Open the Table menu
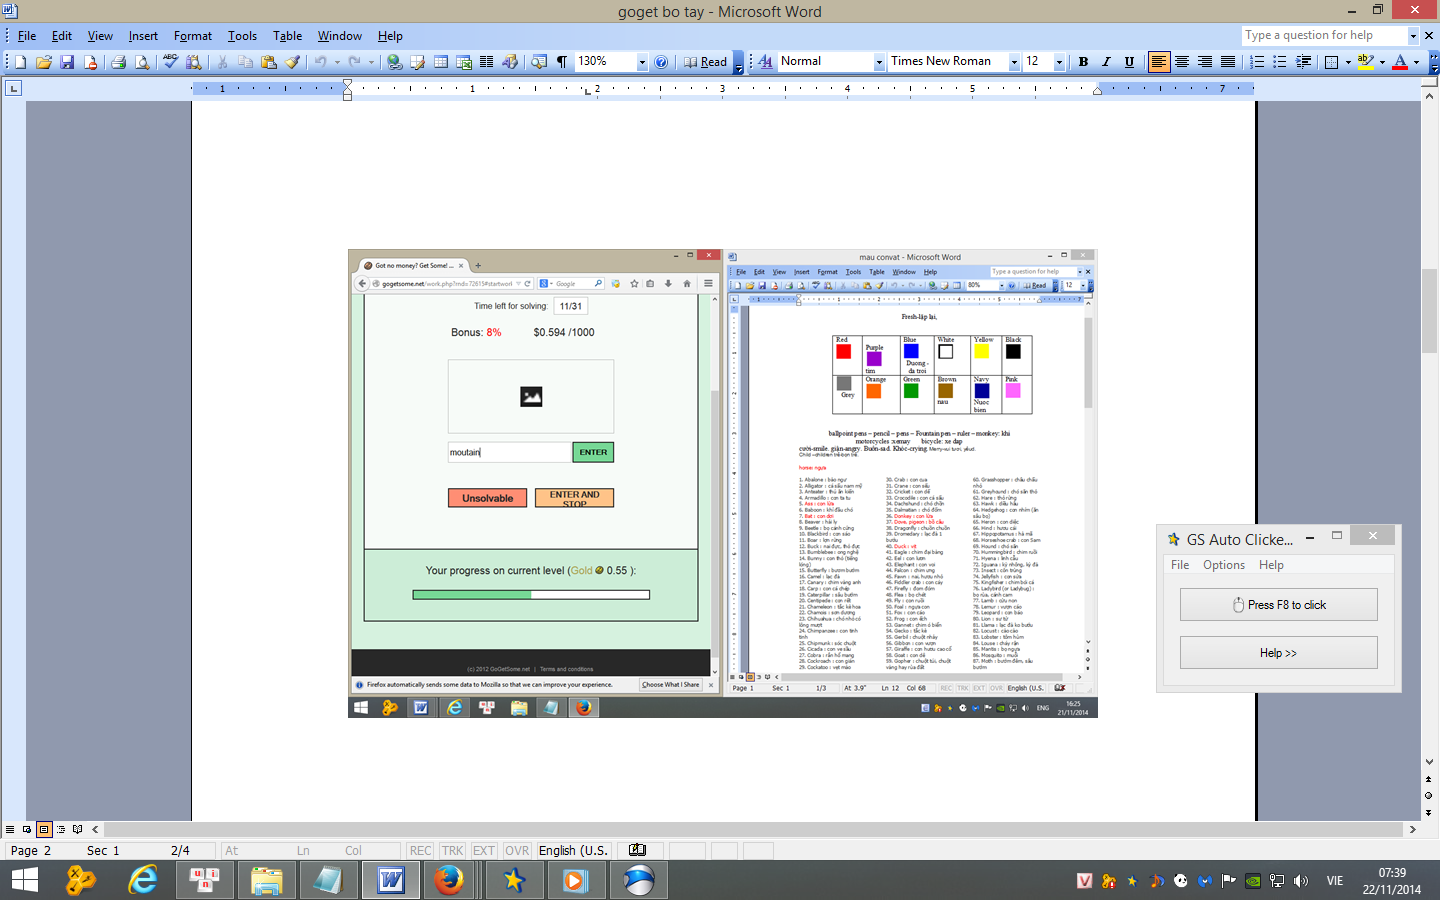The width and height of the screenshot is (1440, 900). pos(287,36)
